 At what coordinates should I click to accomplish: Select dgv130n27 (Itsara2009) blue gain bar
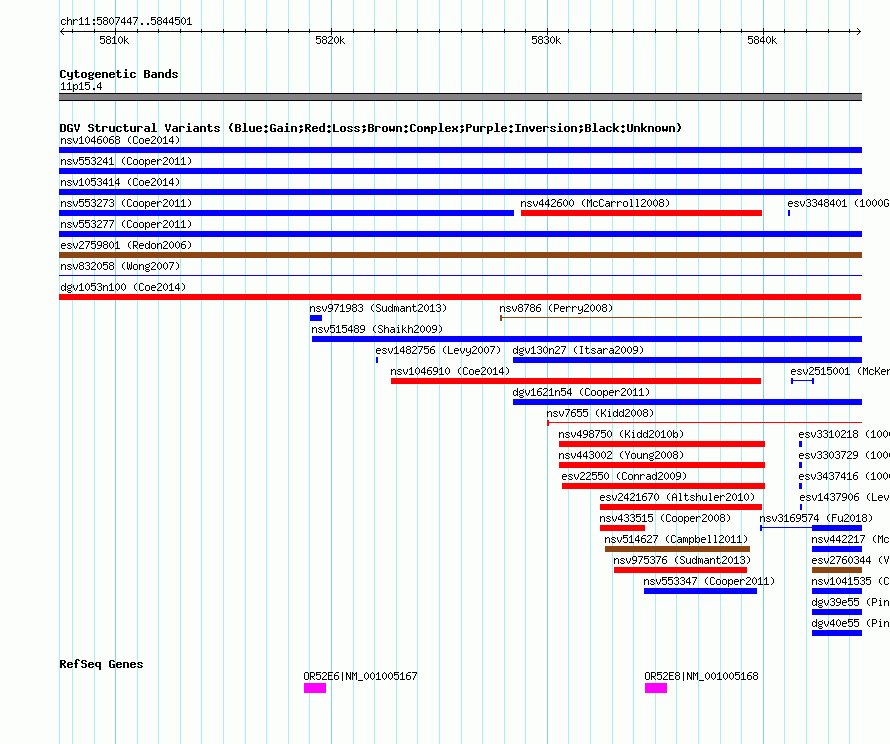(x=687, y=360)
